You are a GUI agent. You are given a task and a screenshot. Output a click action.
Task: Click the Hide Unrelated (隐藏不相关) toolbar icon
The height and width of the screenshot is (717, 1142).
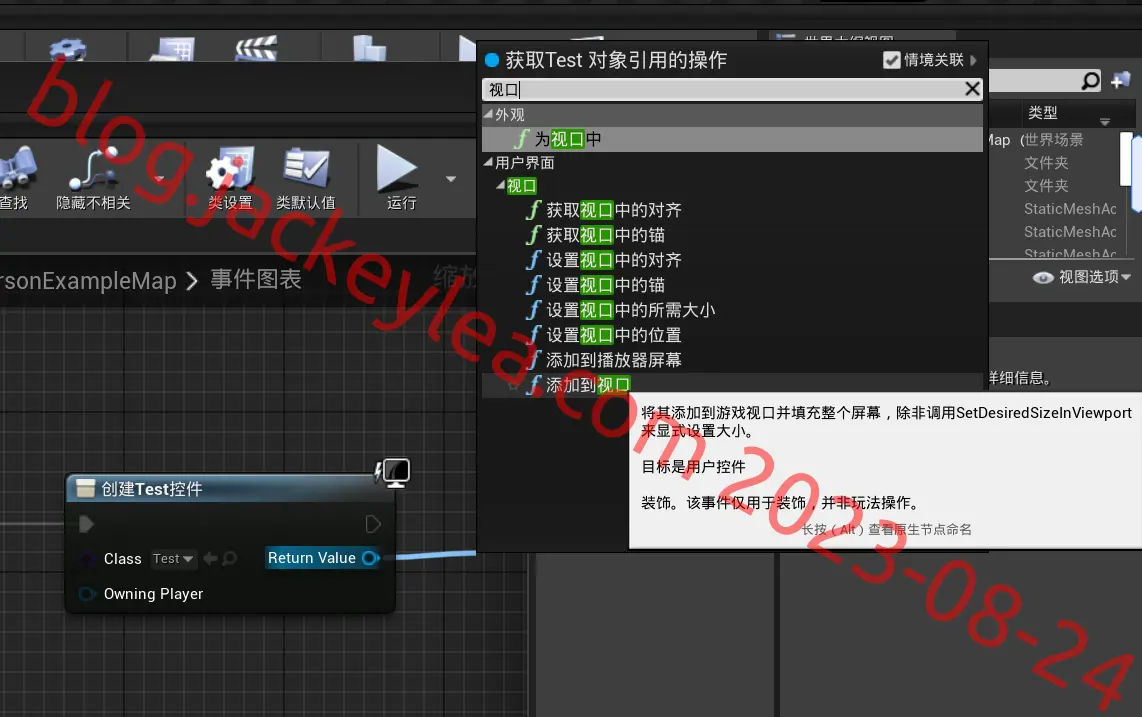92,169
